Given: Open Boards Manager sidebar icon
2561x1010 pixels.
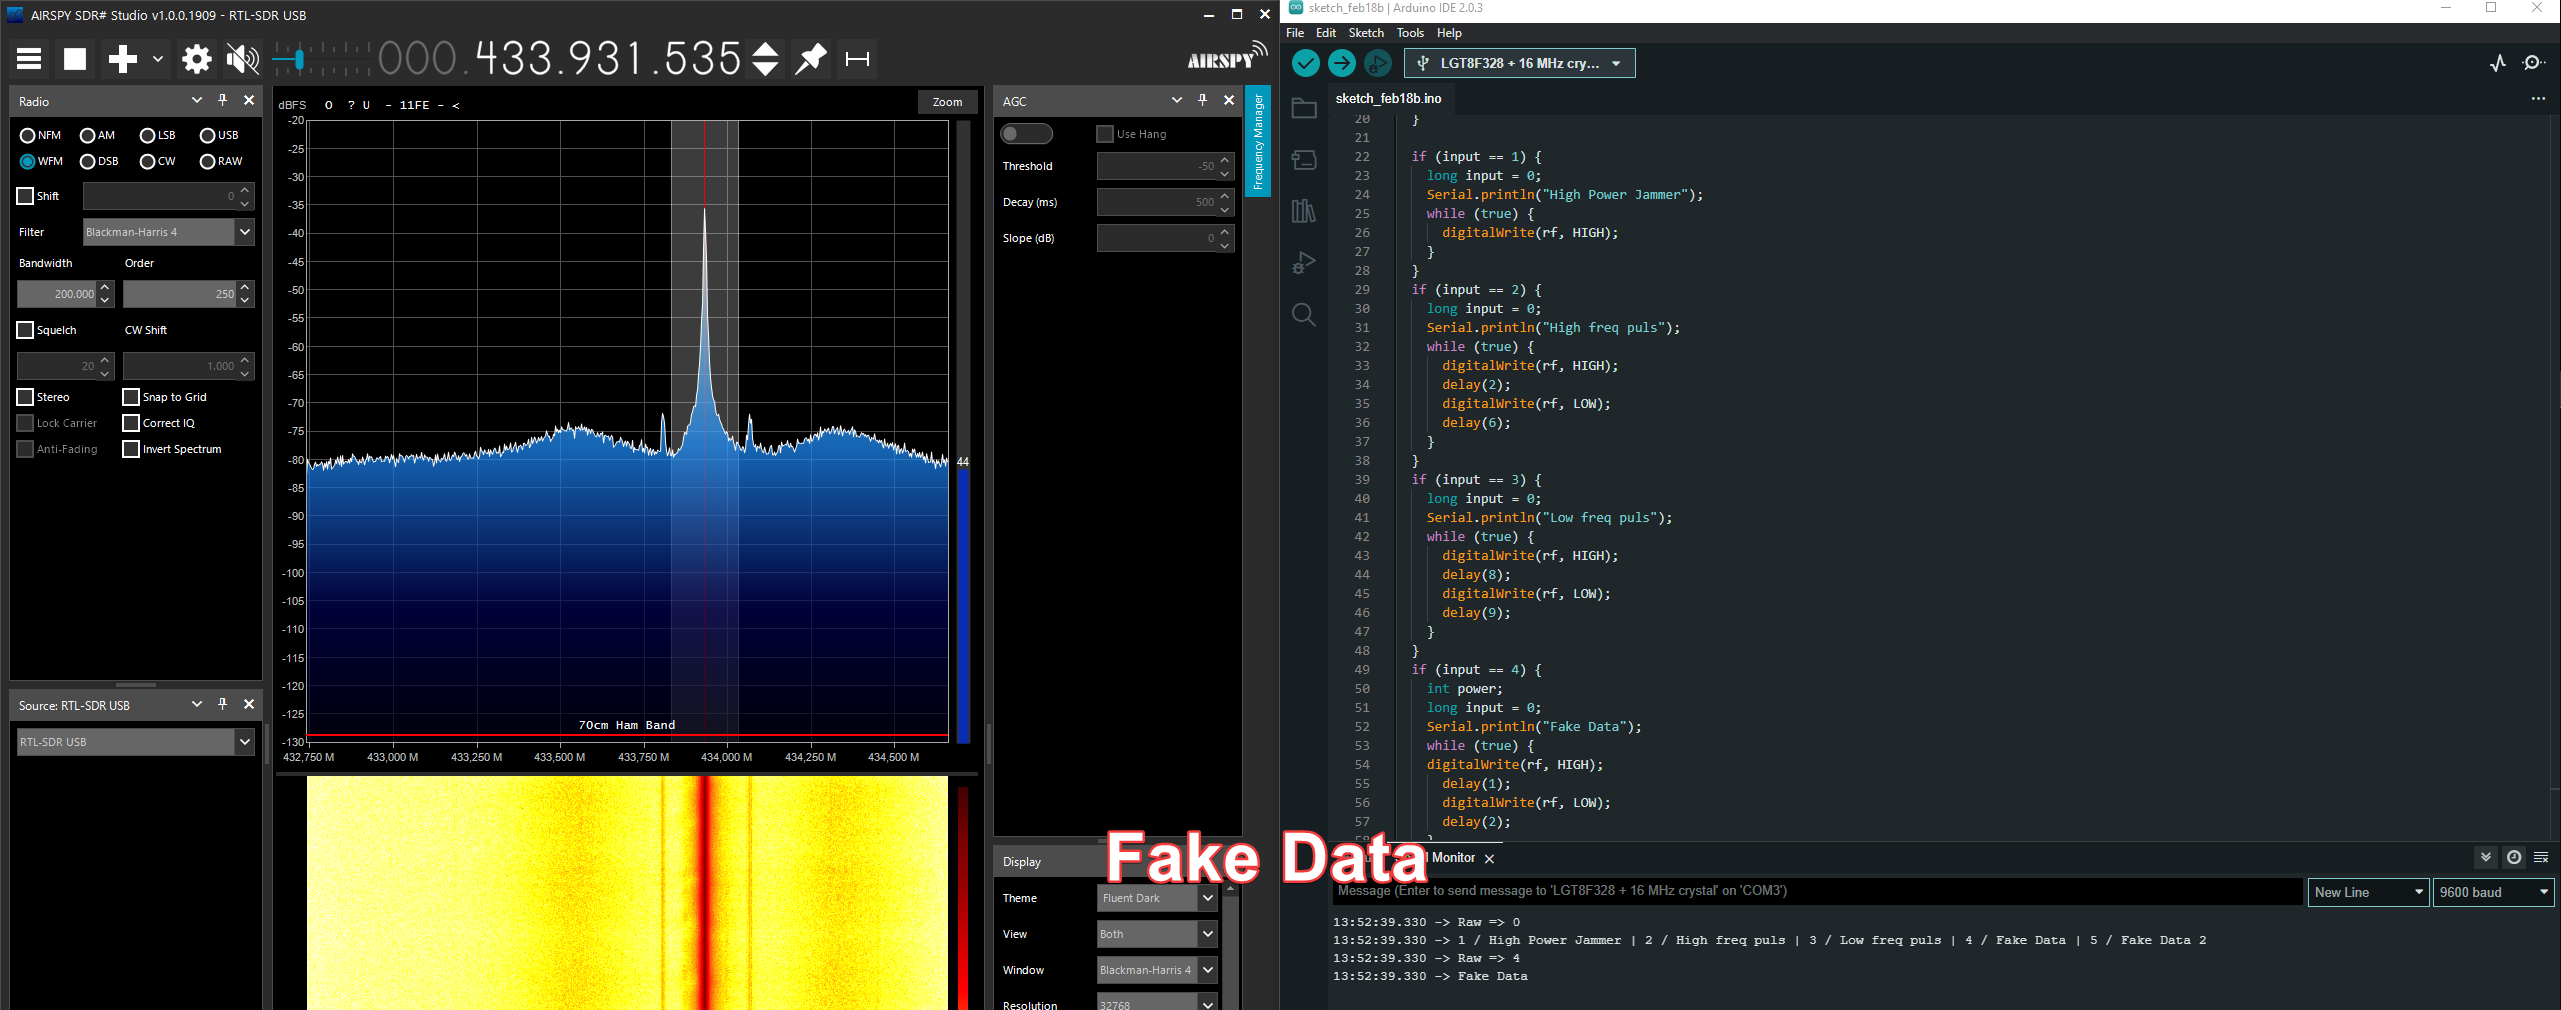Looking at the screenshot, I should coord(1304,160).
